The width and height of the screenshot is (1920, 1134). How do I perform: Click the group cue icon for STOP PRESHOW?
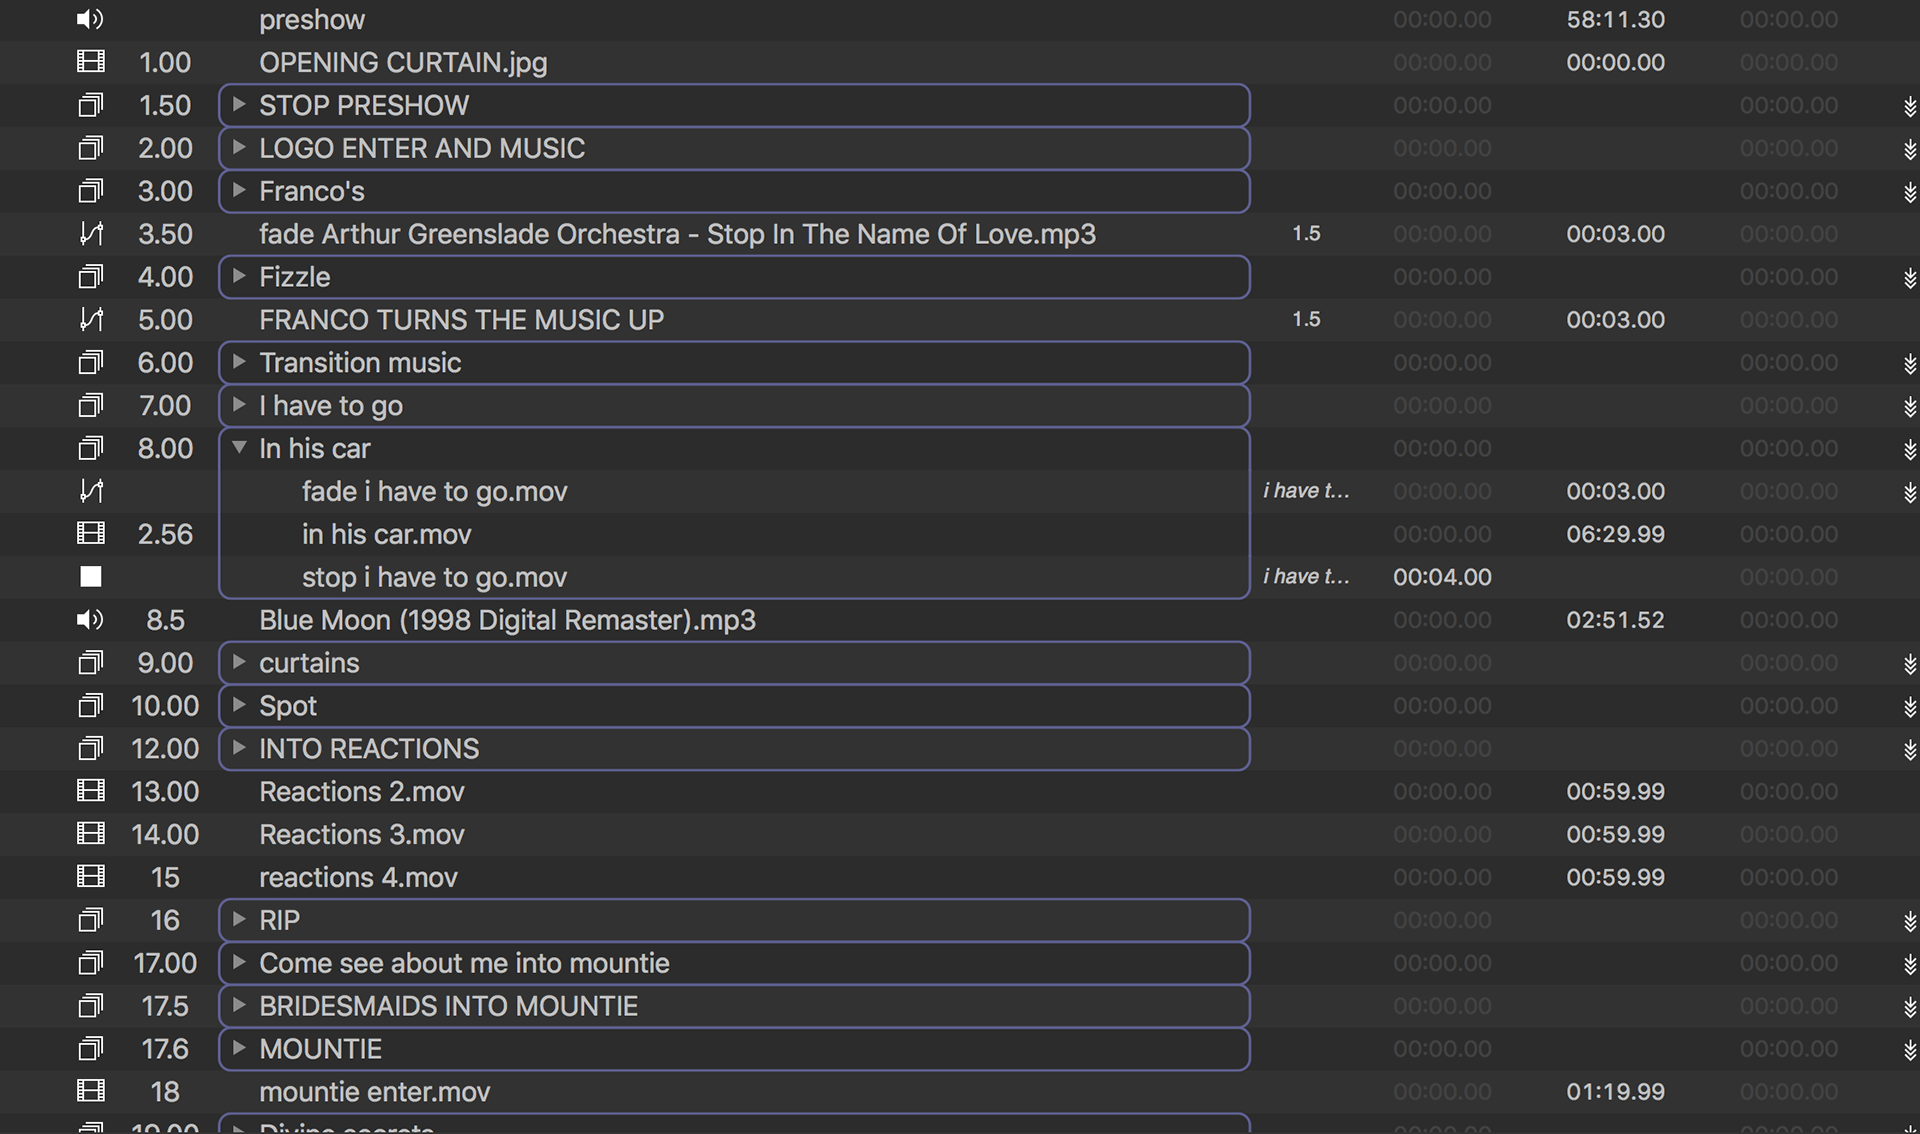(x=90, y=105)
